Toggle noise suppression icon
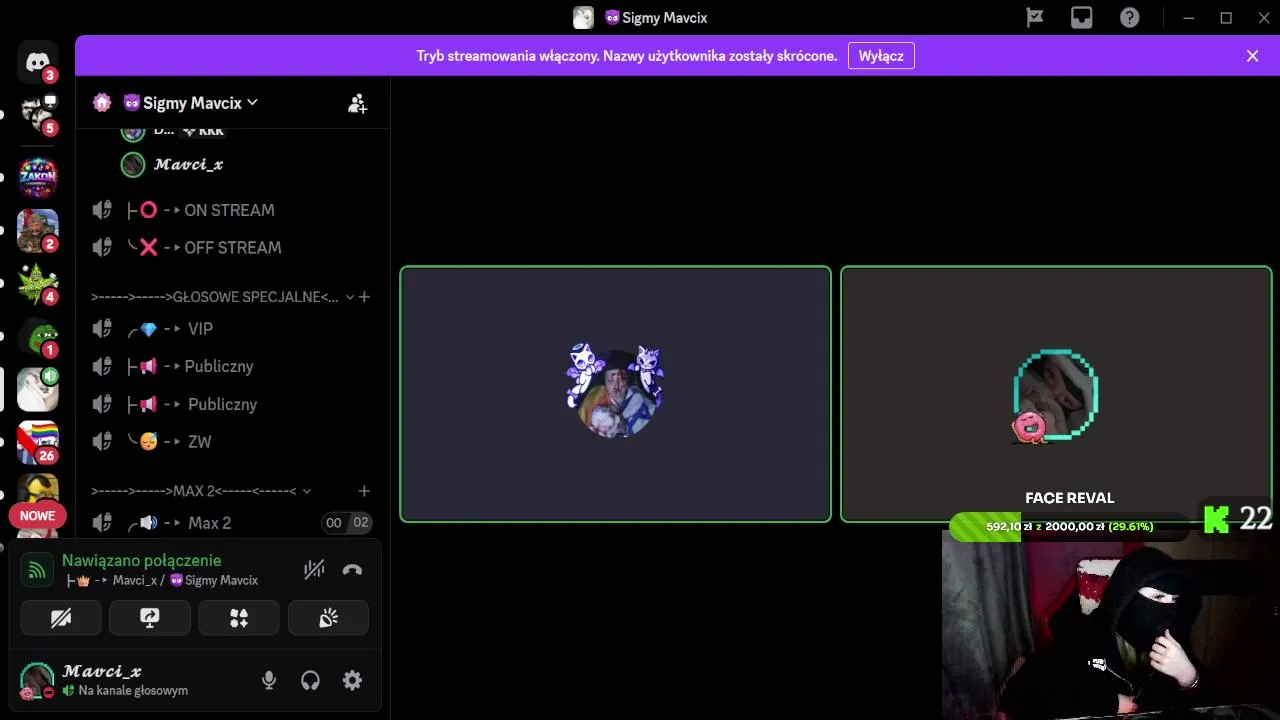This screenshot has height=720, width=1280. [314, 570]
